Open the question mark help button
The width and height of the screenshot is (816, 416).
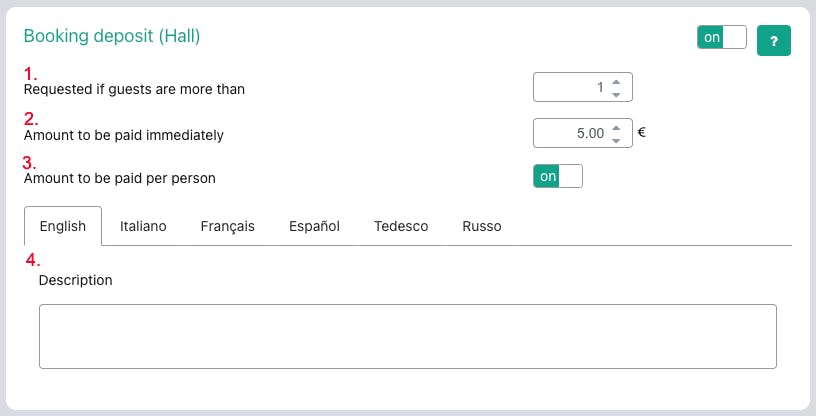[x=773, y=41]
